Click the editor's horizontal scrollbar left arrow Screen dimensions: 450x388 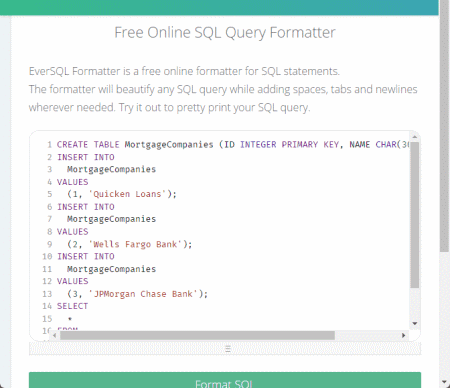pos(55,335)
